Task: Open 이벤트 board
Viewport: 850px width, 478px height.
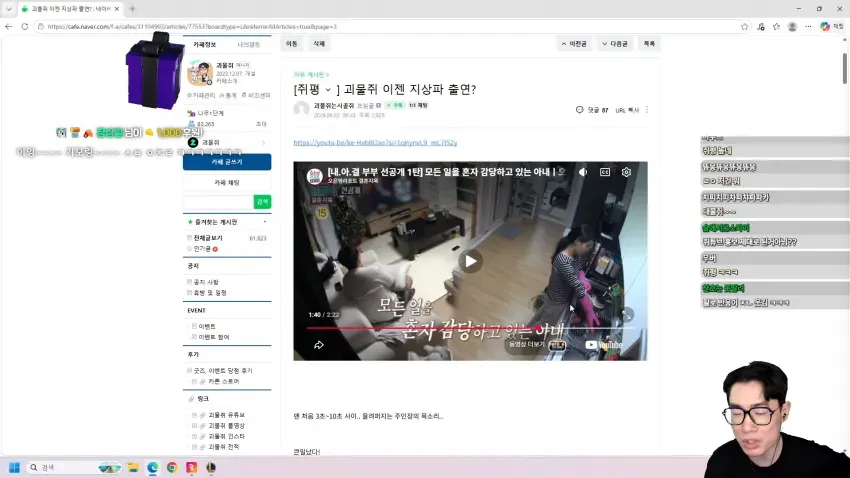Action: [207, 326]
